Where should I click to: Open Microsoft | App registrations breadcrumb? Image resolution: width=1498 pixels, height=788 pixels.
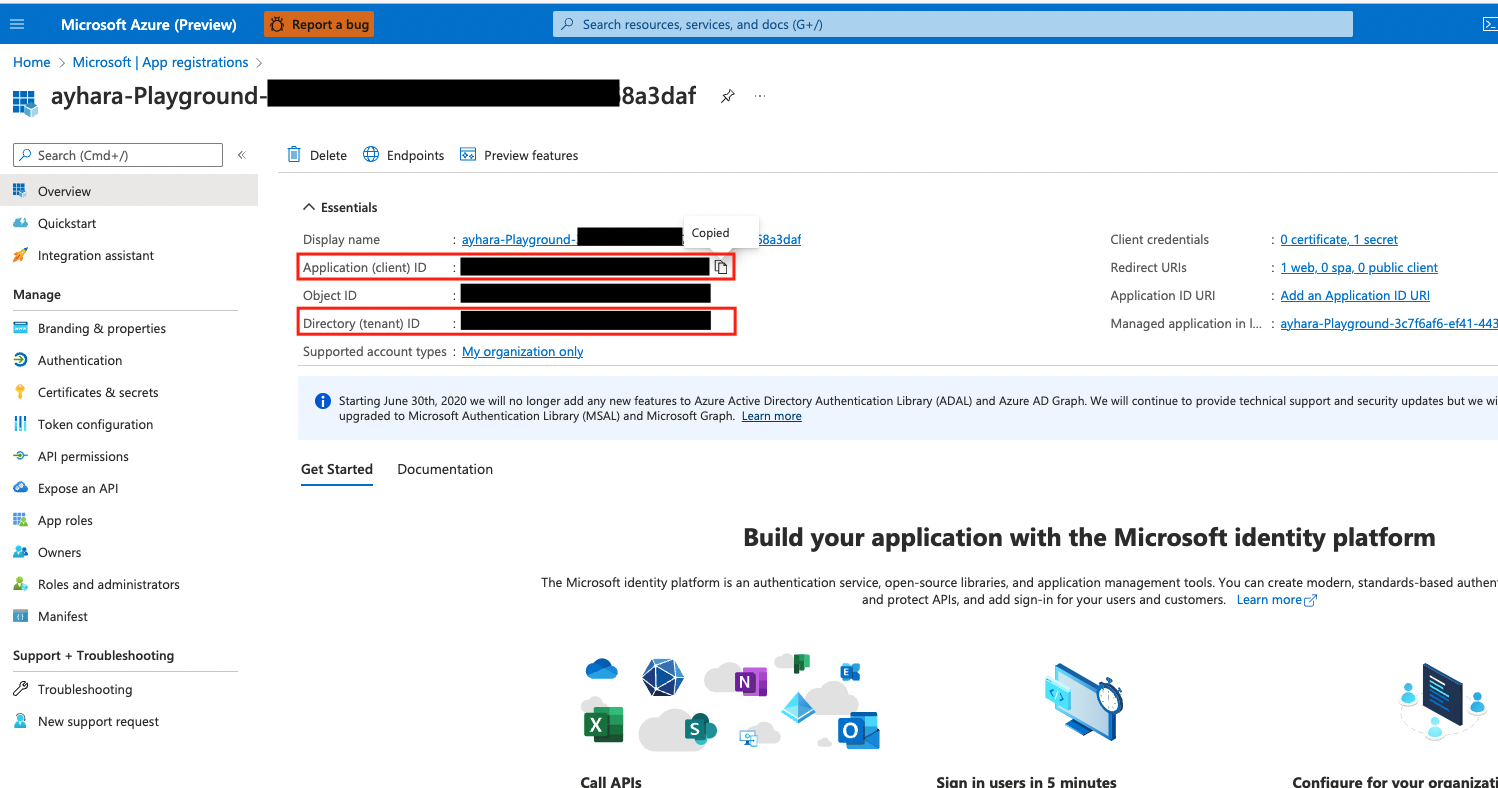pyautogui.click(x=160, y=62)
